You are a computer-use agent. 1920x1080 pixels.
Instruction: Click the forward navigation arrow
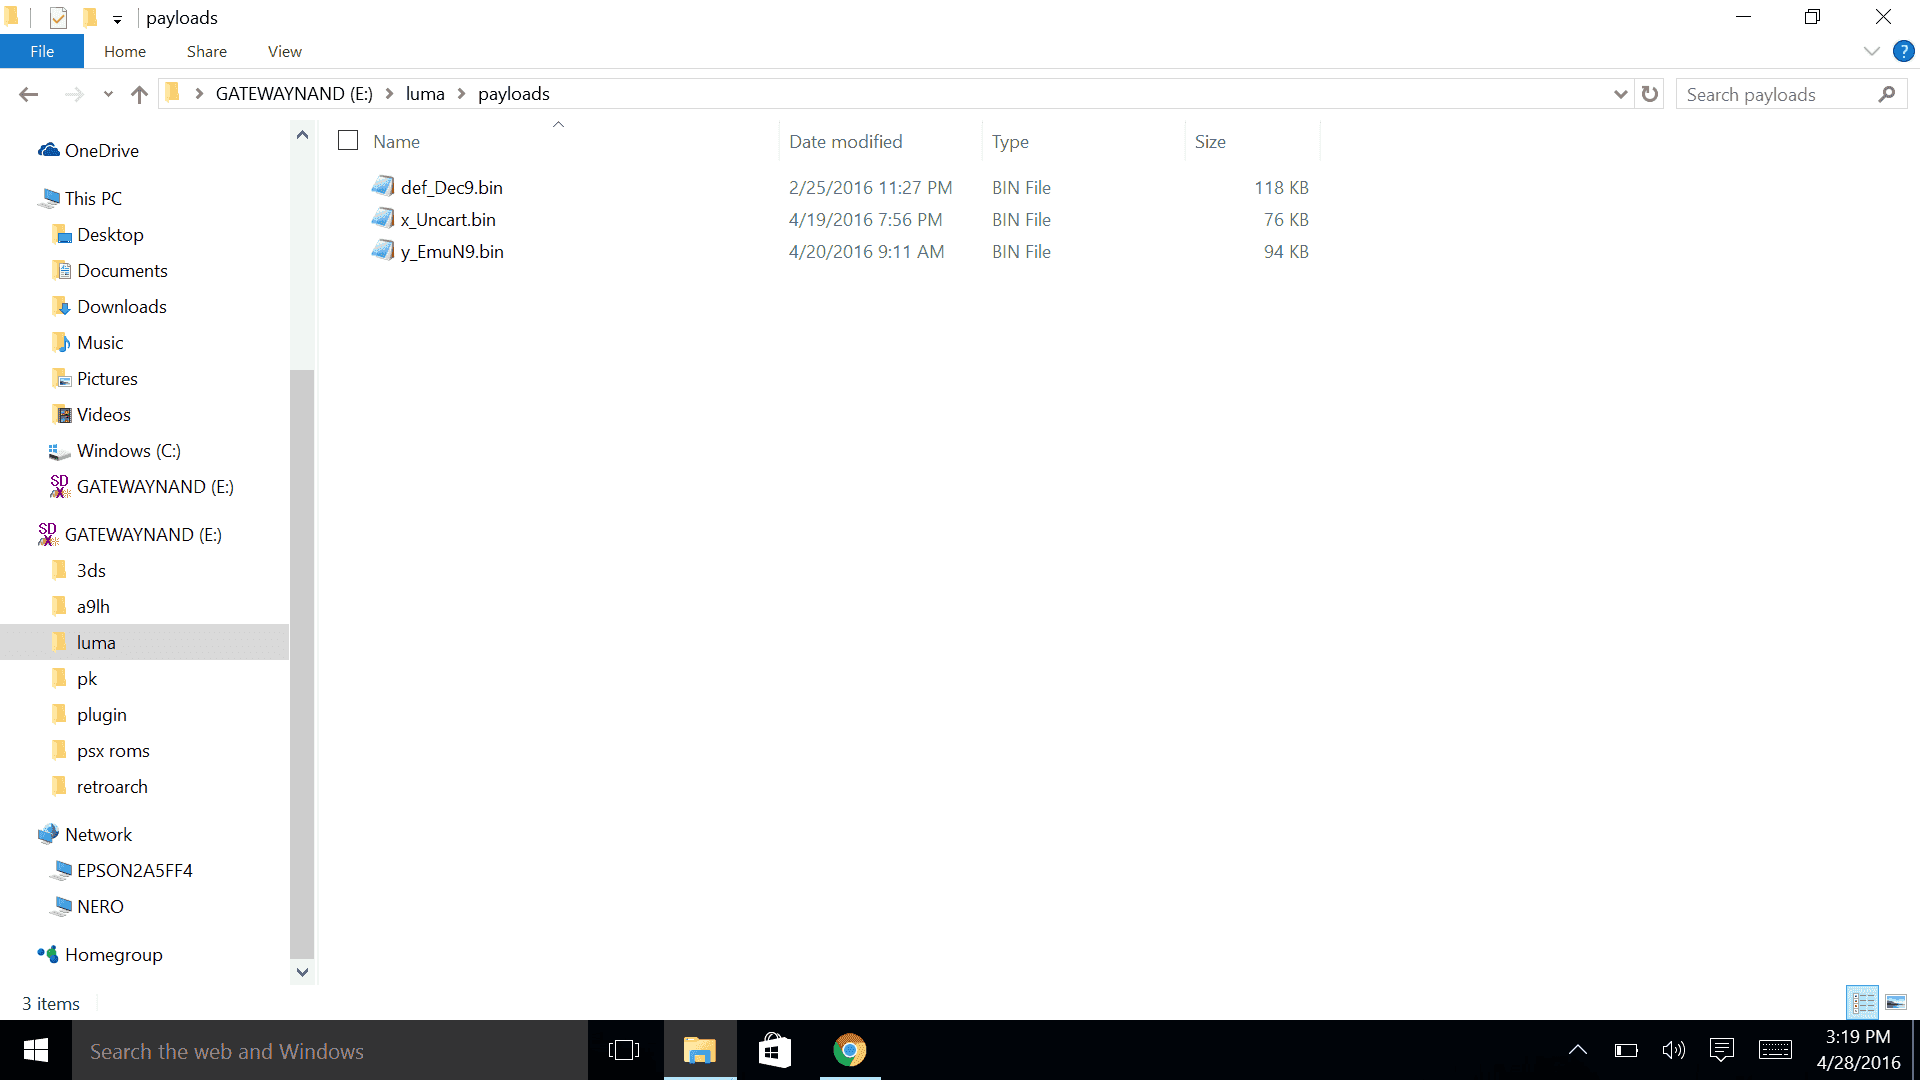pos(74,94)
